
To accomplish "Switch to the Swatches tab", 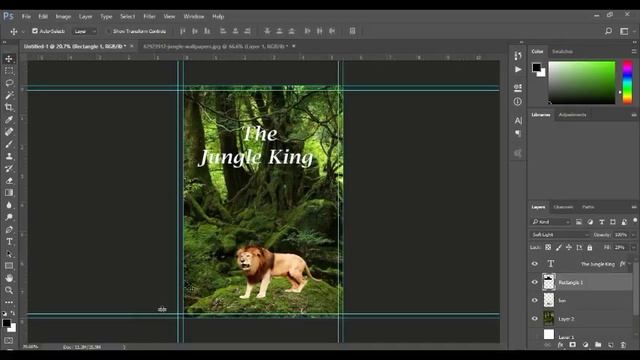I will point(562,51).
